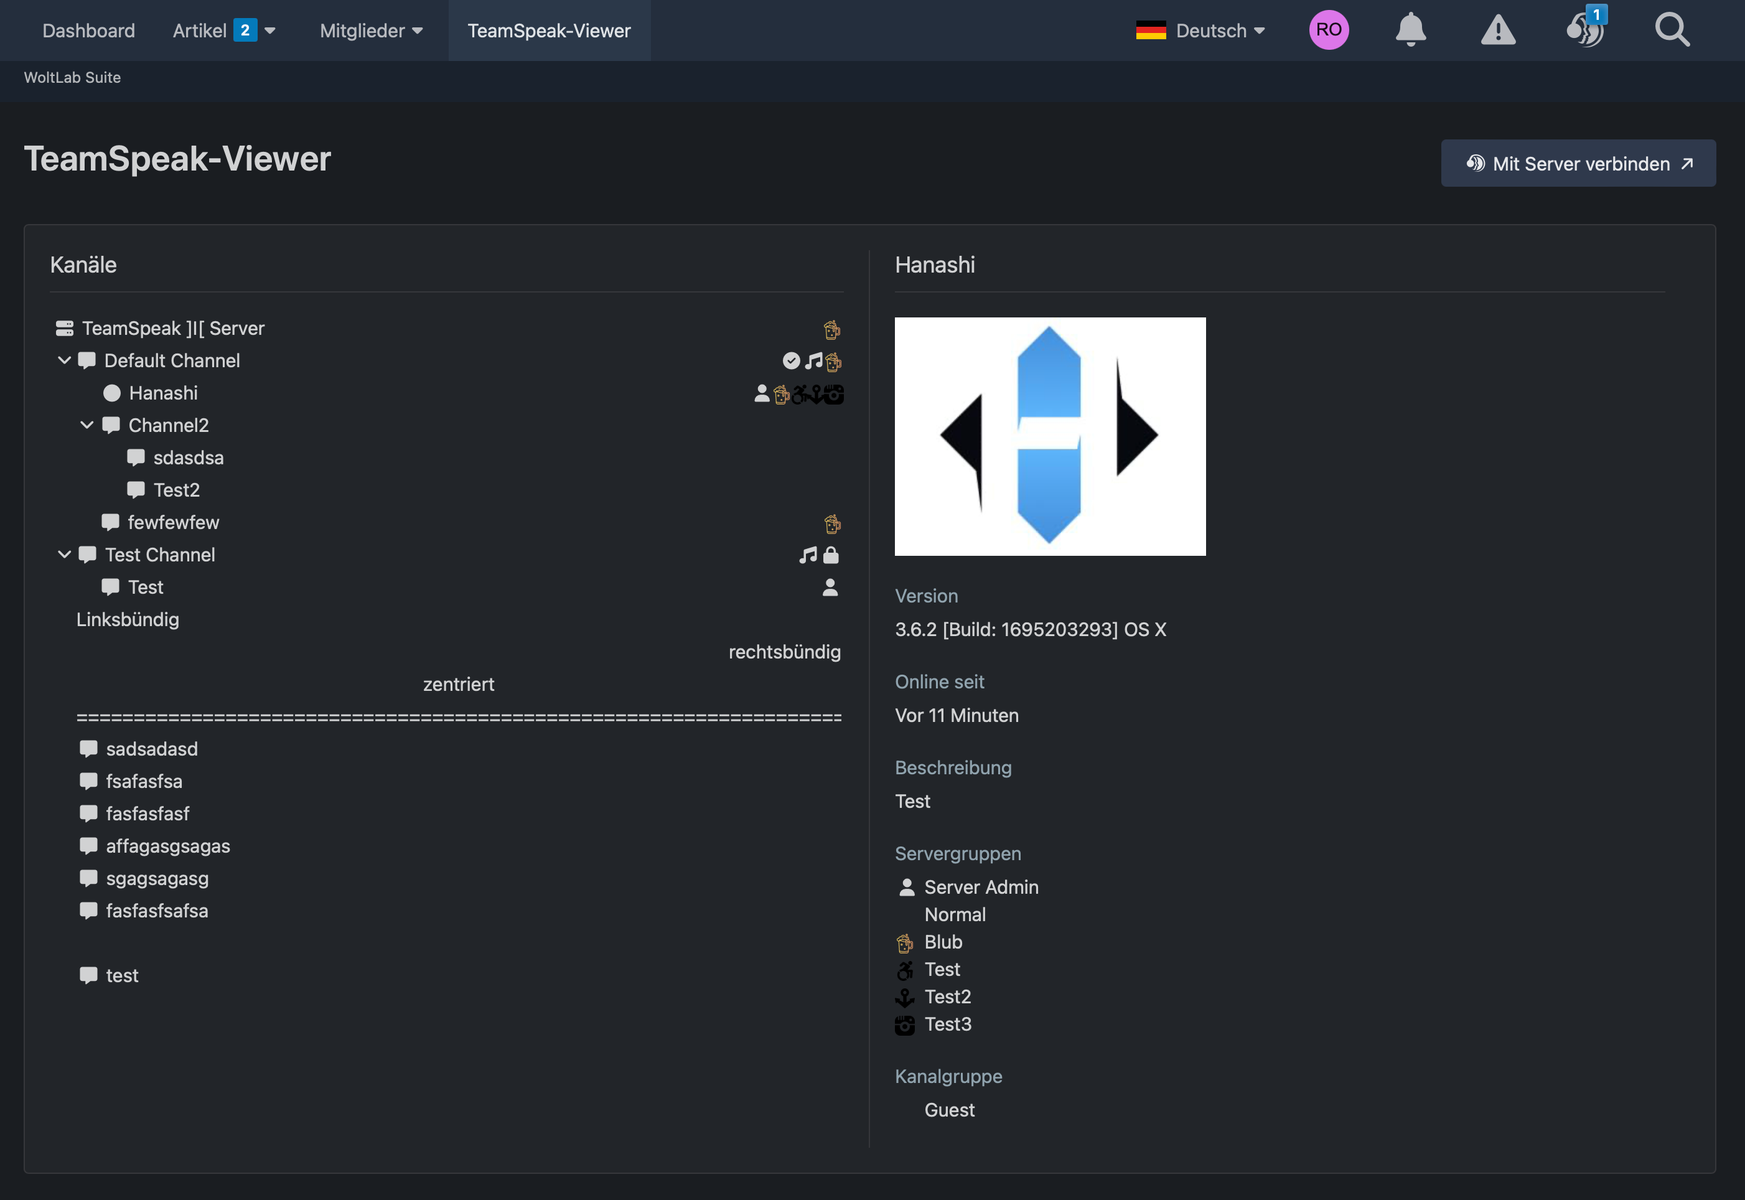Click the lock icon on Test Channel

click(831, 555)
